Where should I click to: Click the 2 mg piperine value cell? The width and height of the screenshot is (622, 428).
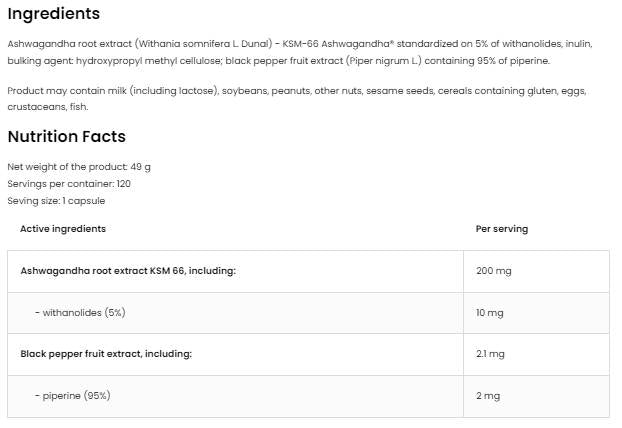pos(487,396)
